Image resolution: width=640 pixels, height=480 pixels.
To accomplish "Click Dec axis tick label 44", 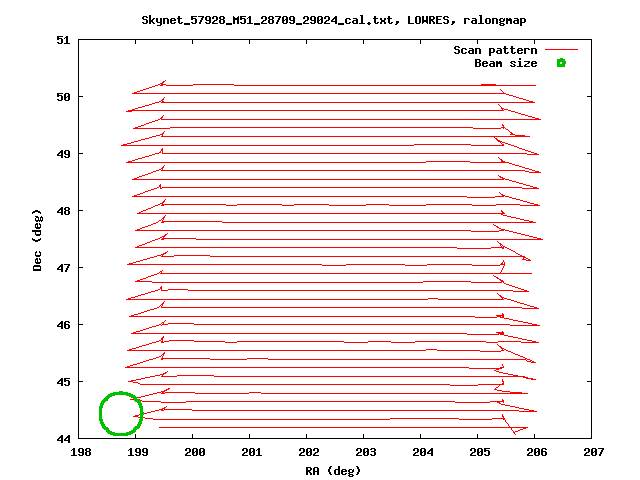I will tap(63, 439).
